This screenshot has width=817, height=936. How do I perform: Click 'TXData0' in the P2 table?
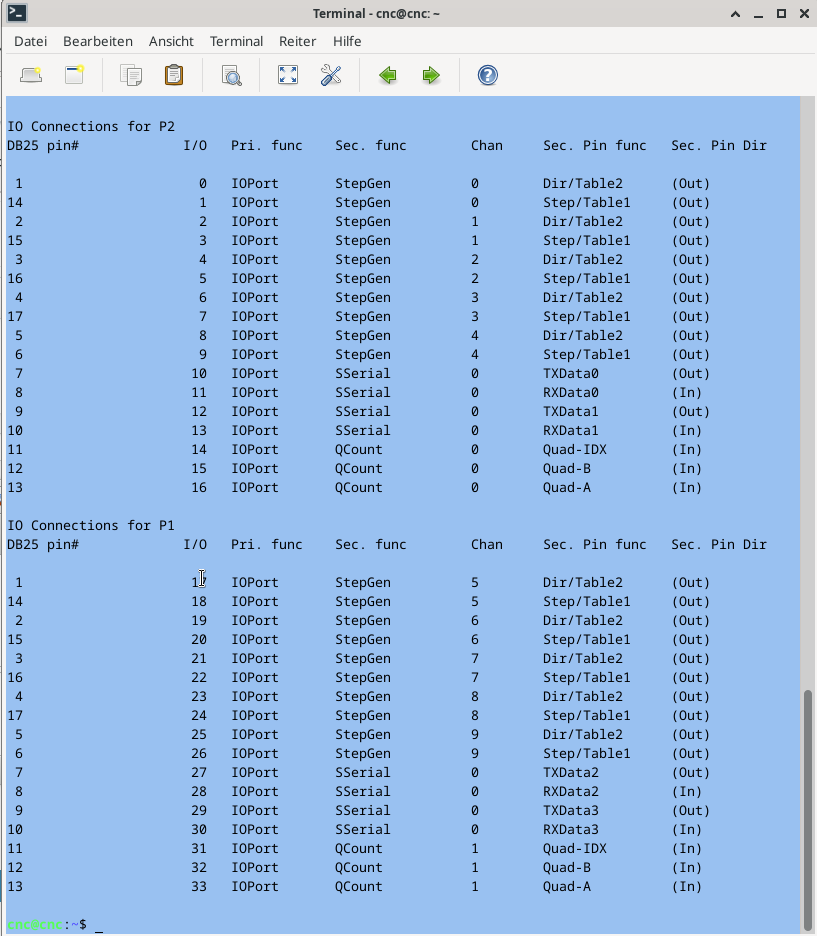pyautogui.click(x=571, y=374)
